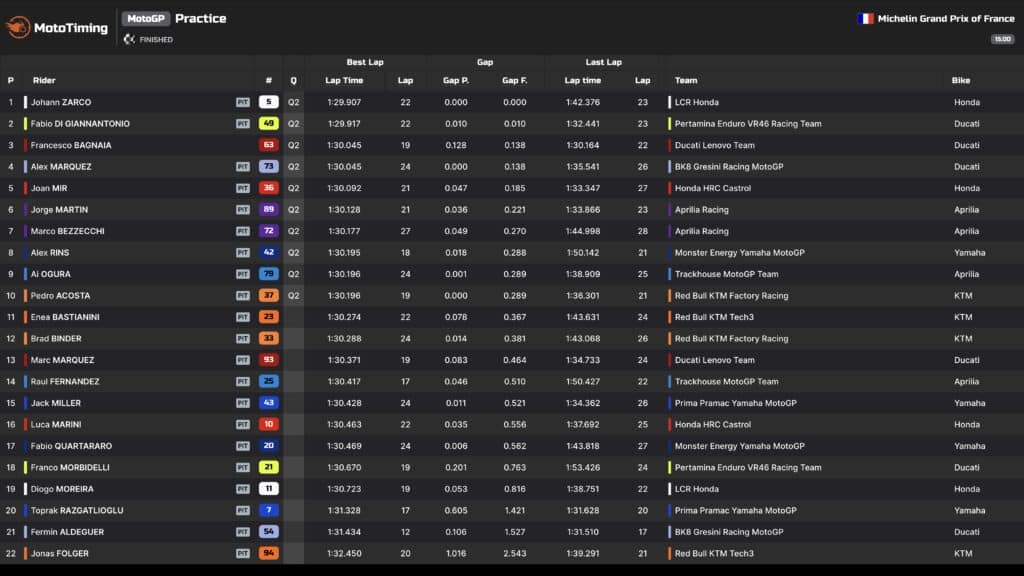Click number 21 badge for Morbidelli

[x=268, y=468]
